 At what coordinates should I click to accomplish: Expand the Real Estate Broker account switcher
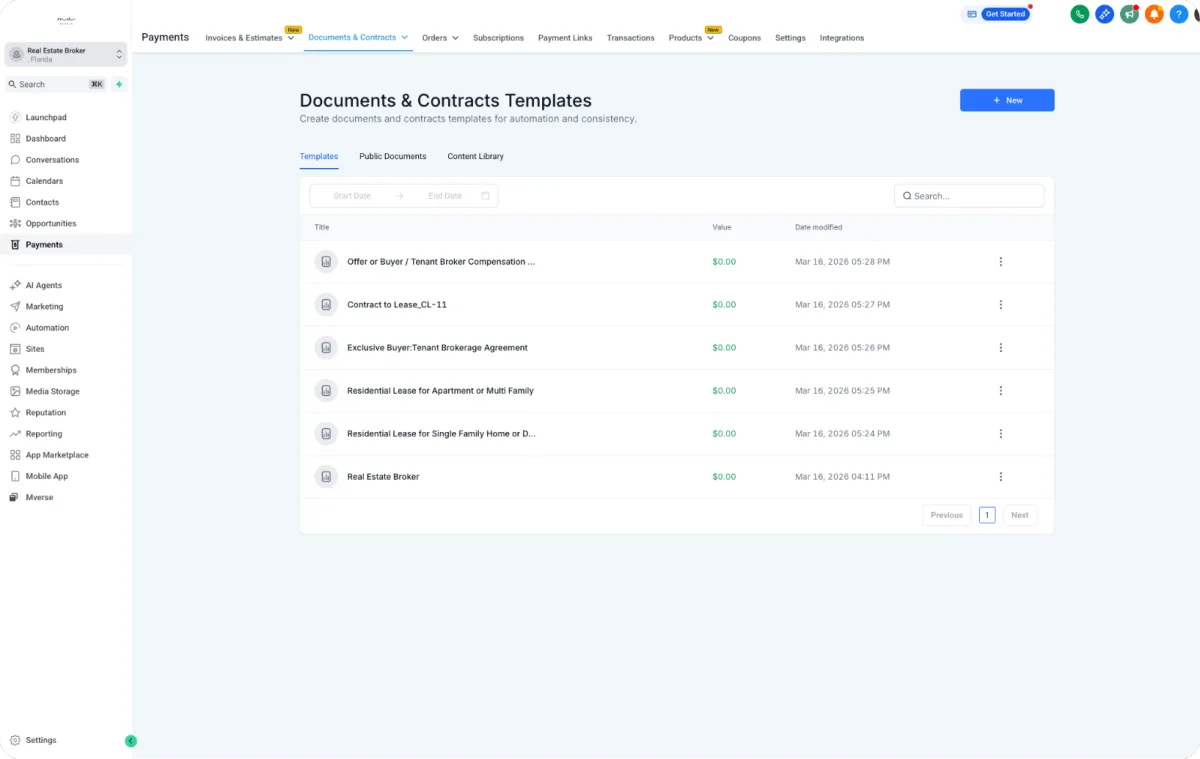pos(66,54)
